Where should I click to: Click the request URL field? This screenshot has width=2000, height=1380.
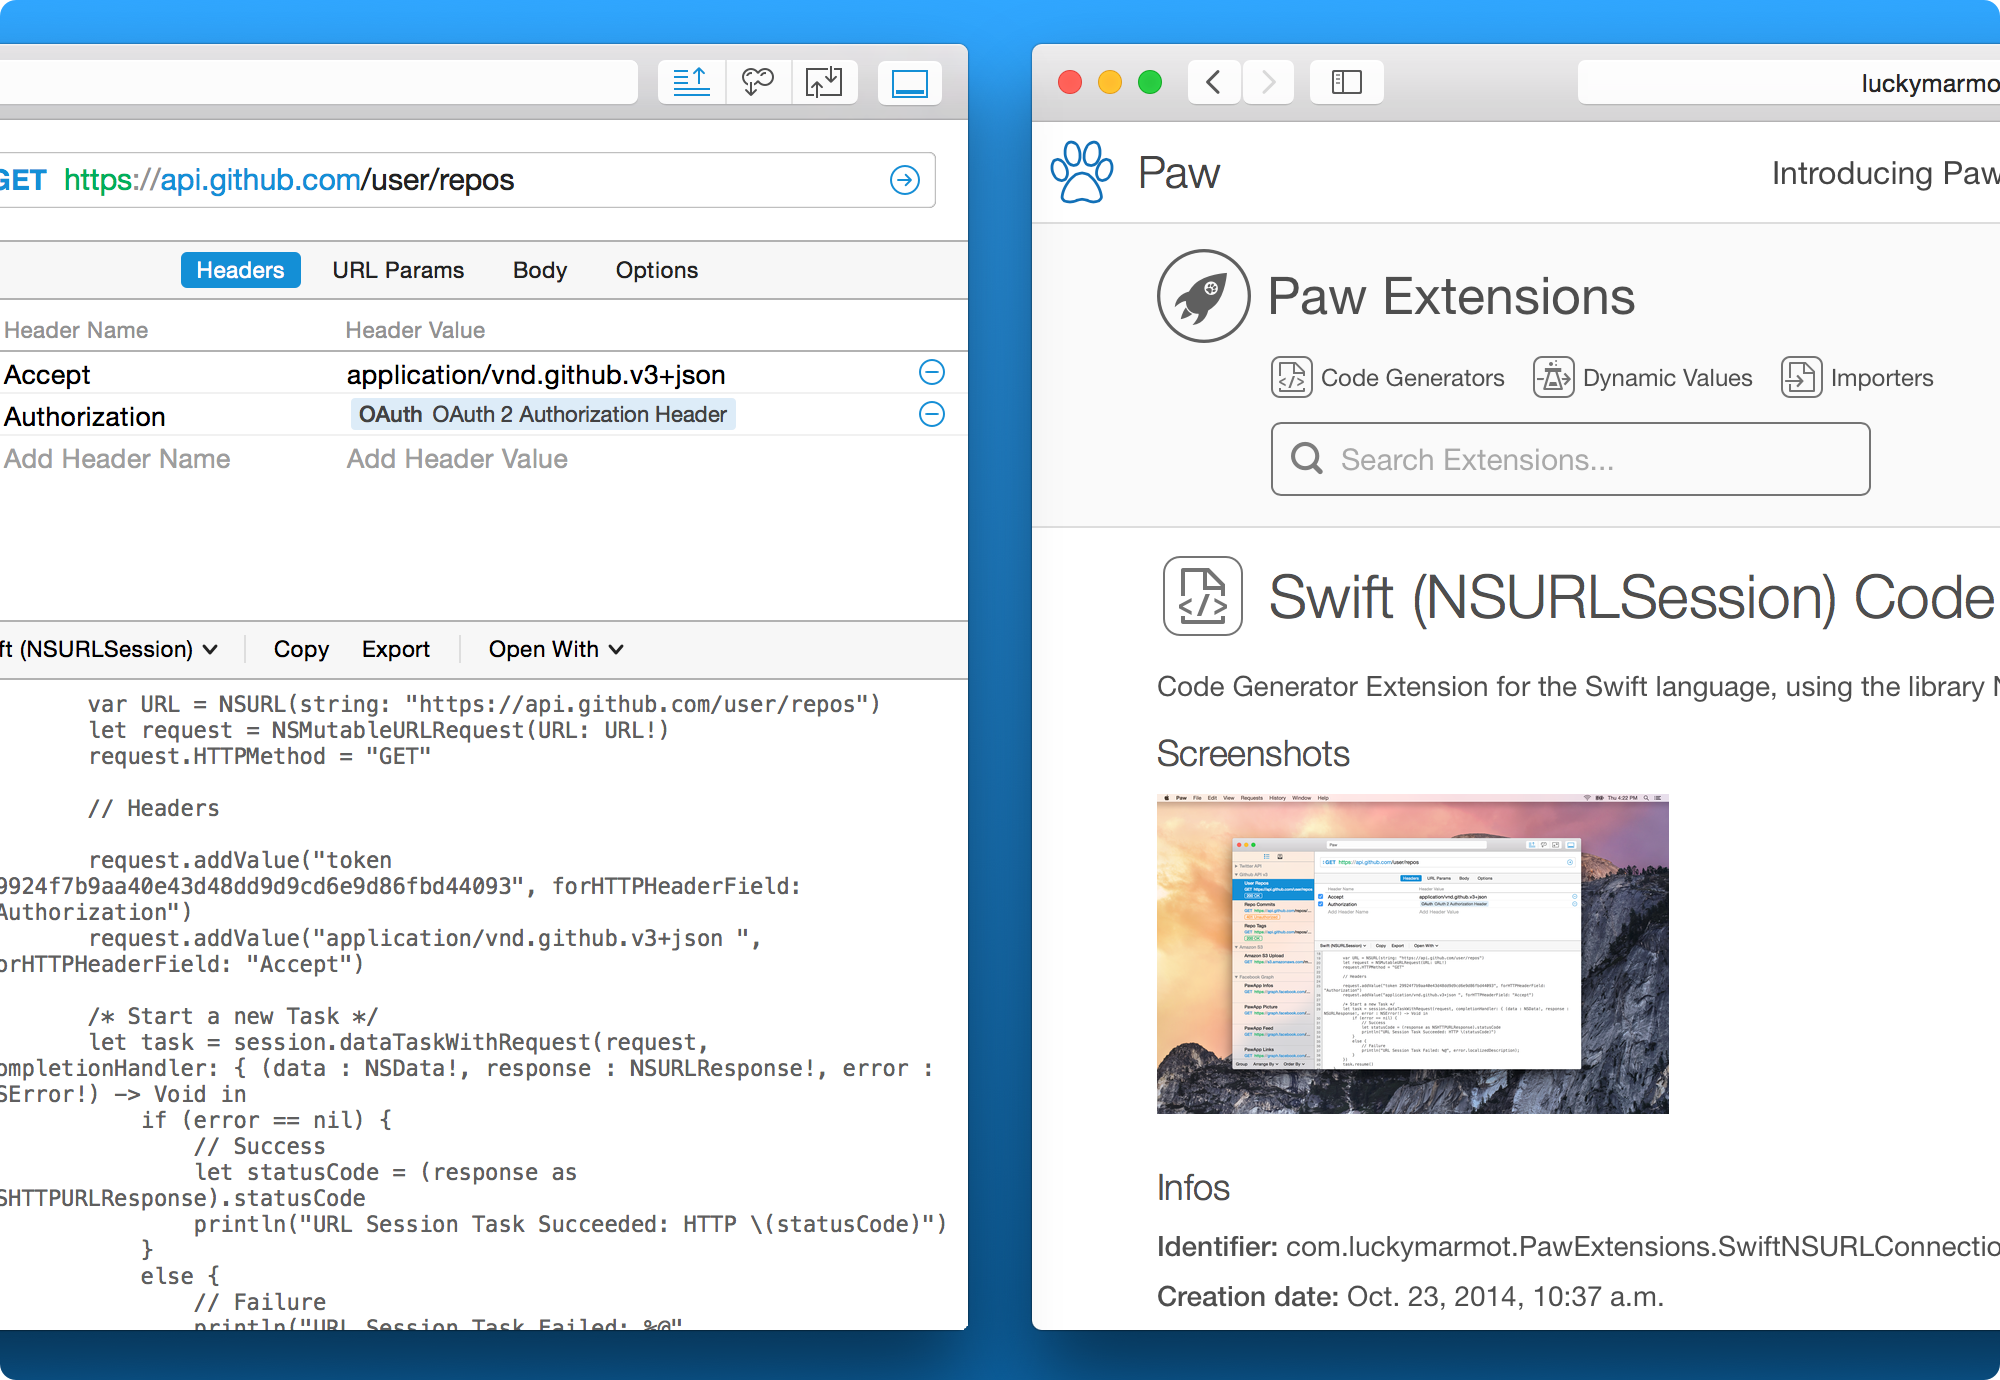468,180
